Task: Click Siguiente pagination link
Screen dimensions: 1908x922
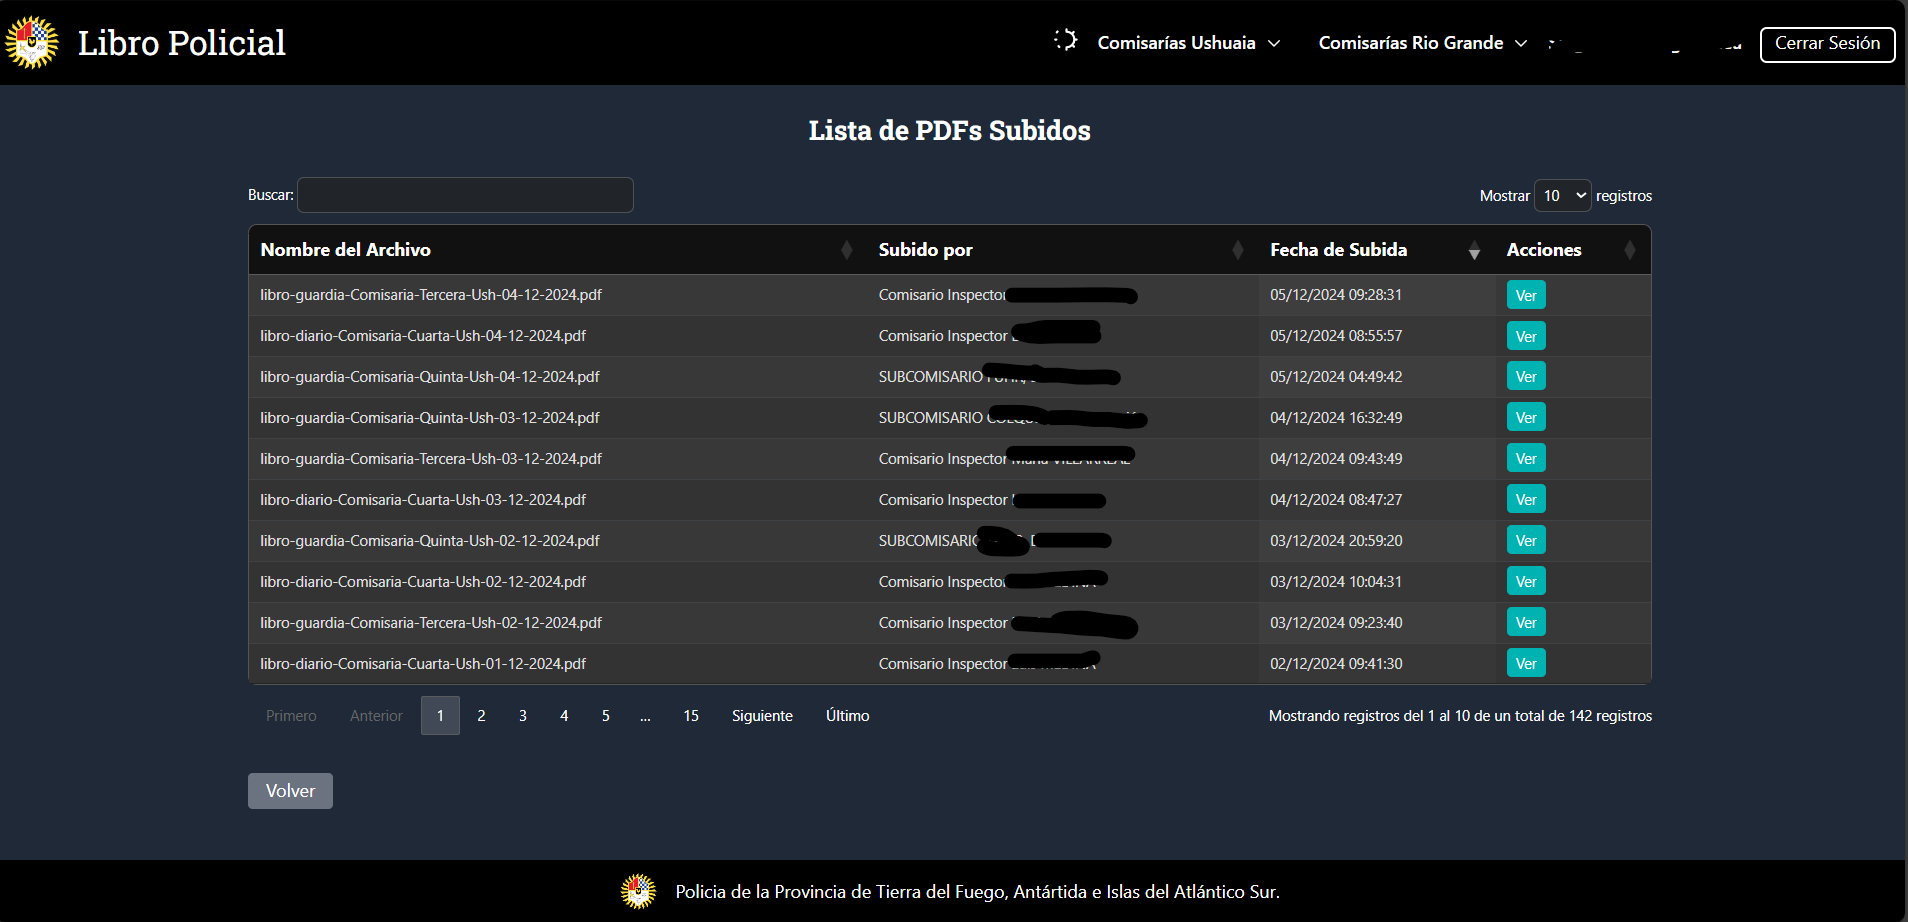Action: (762, 716)
